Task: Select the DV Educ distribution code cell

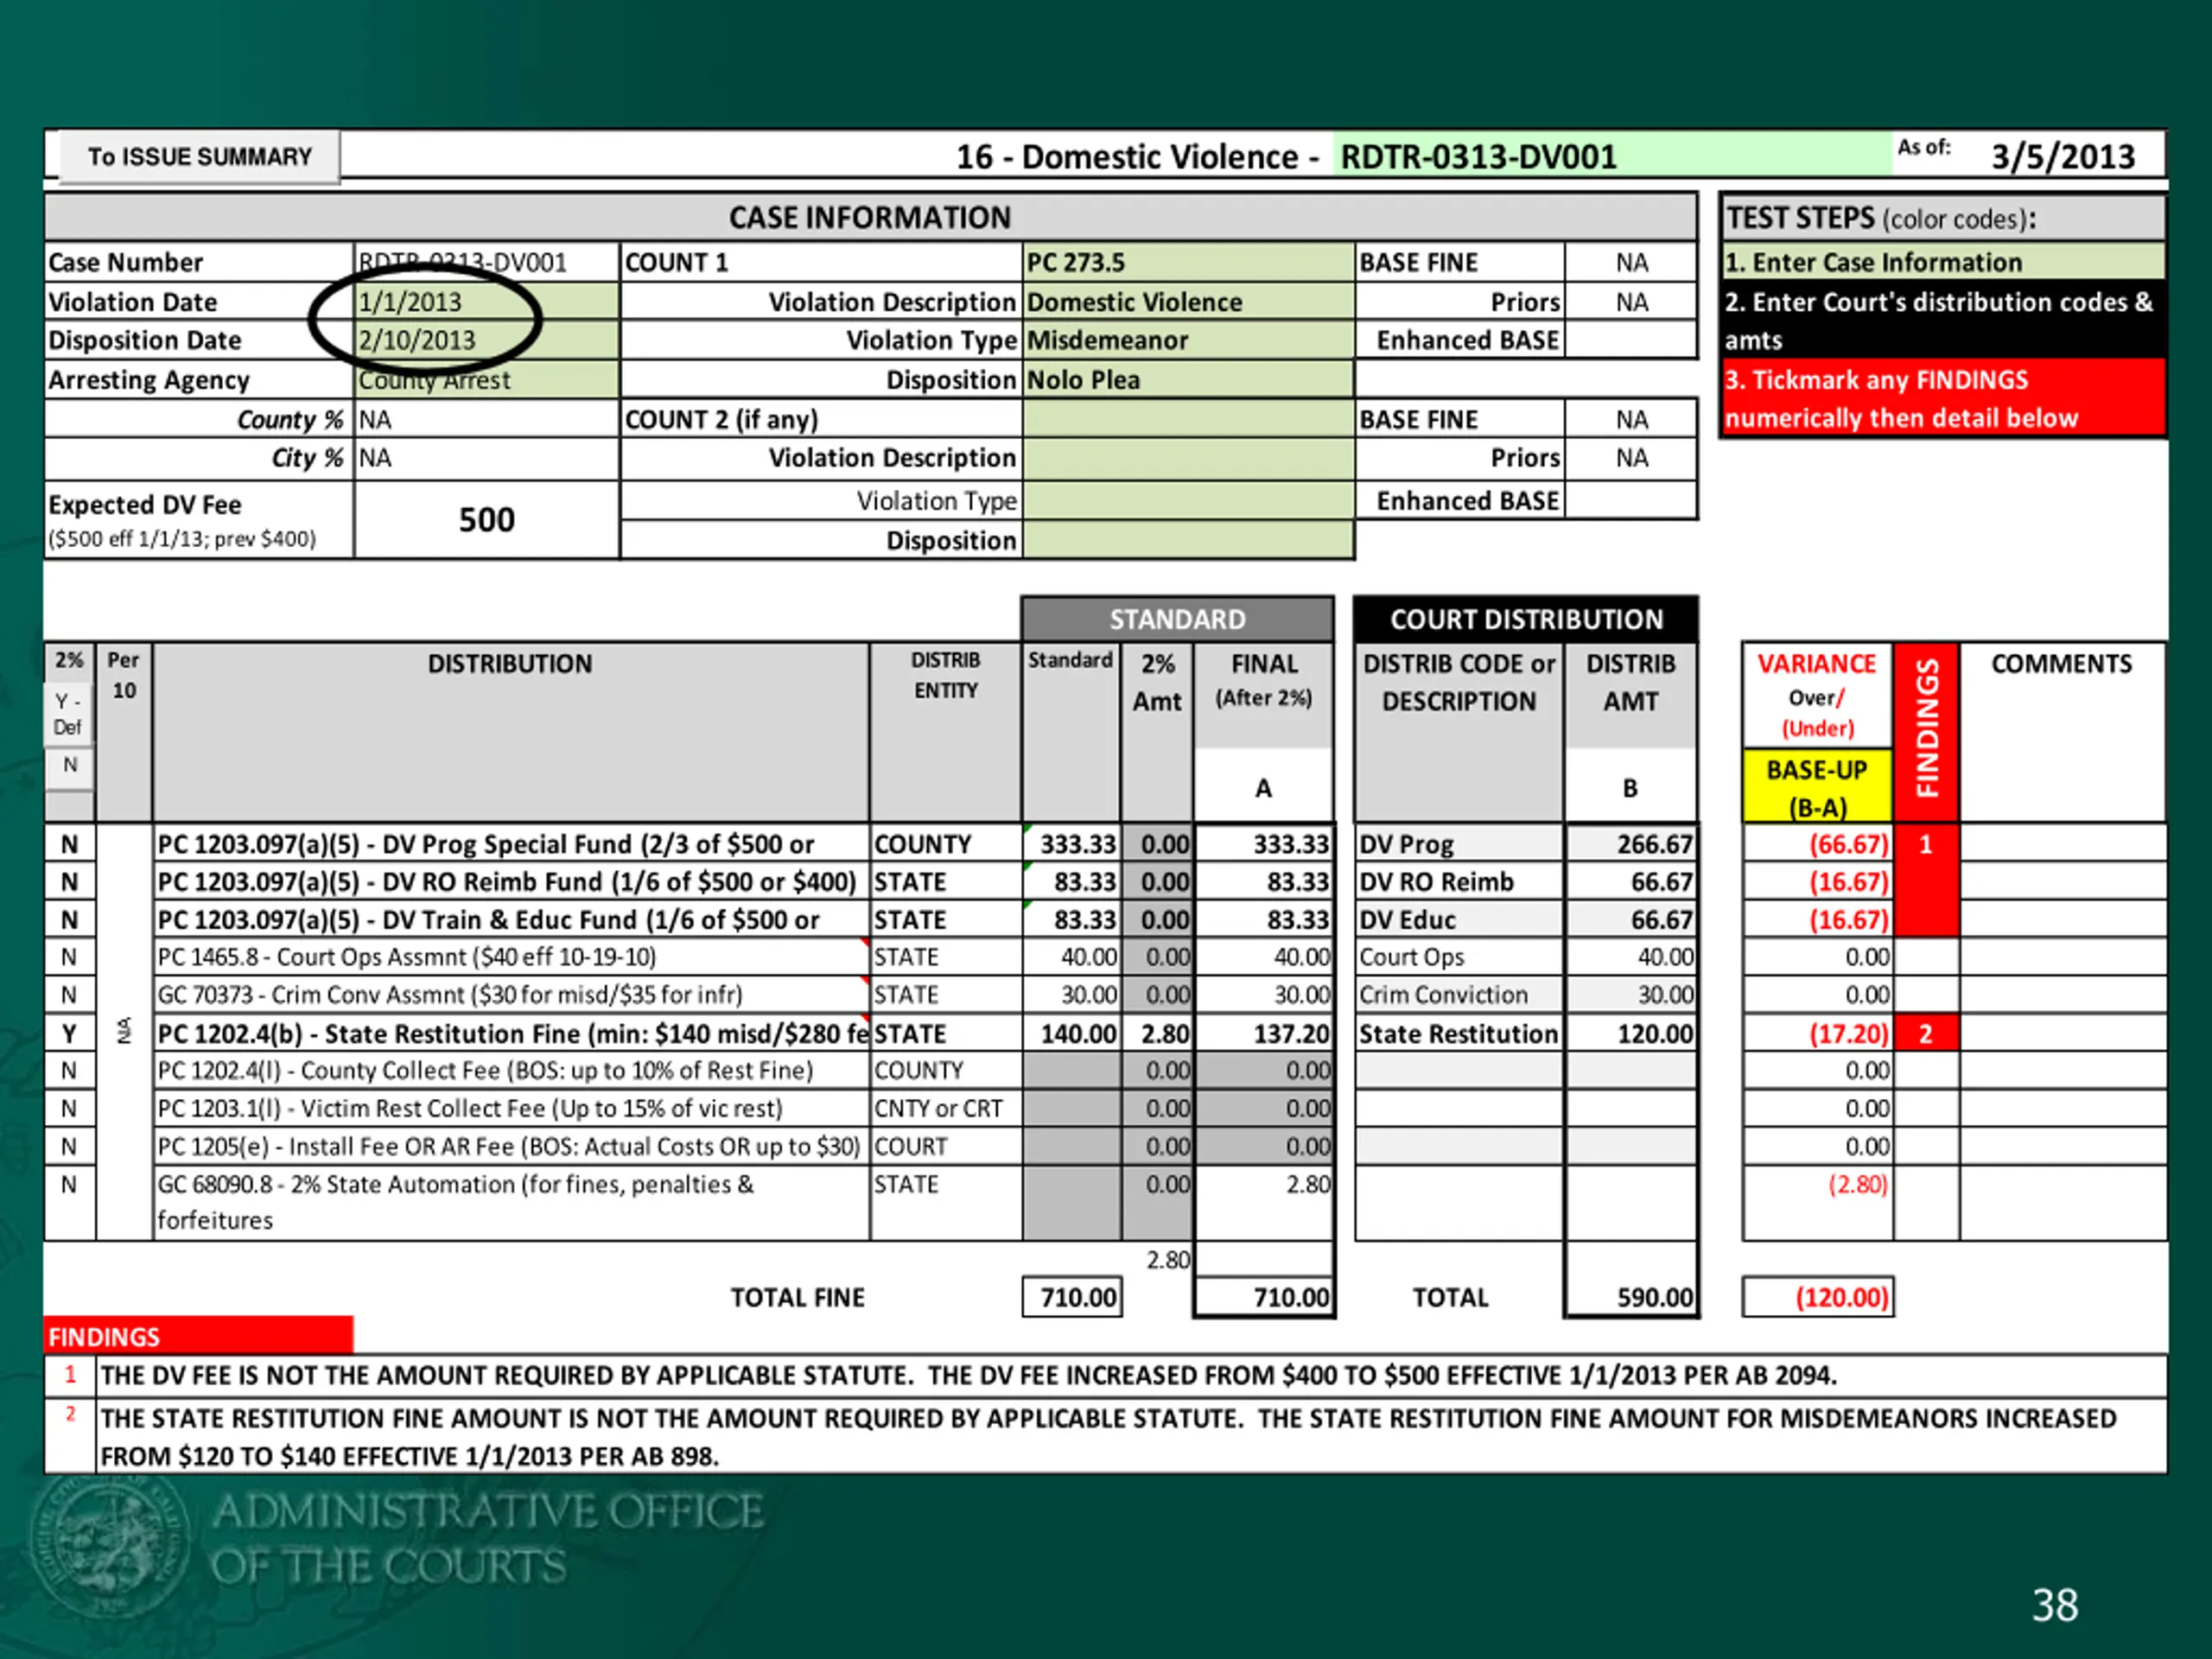Action: pyautogui.click(x=1459, y=920)
